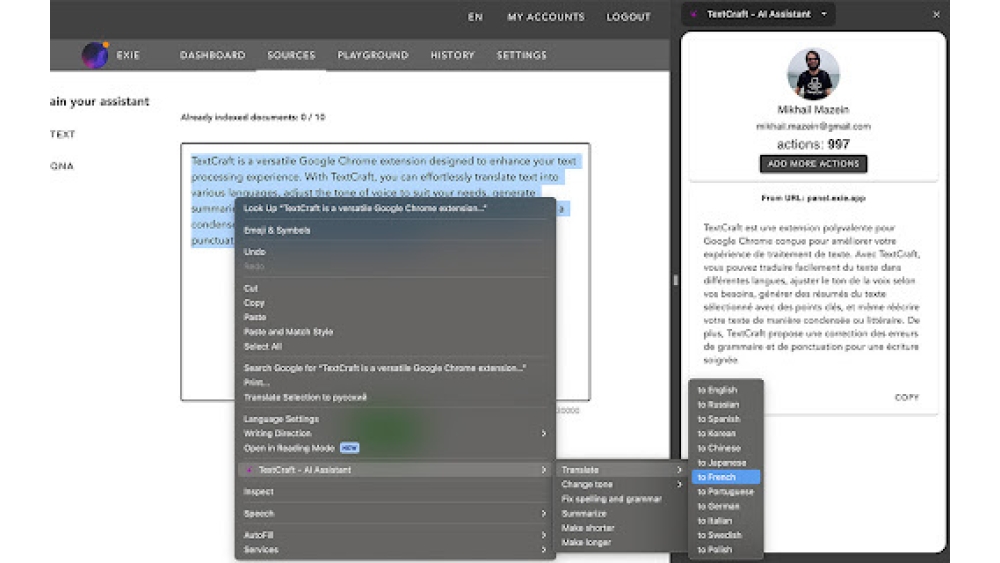Switch to the SOURCES tab
1000x563 pixels.
click(x=291, y=55)
